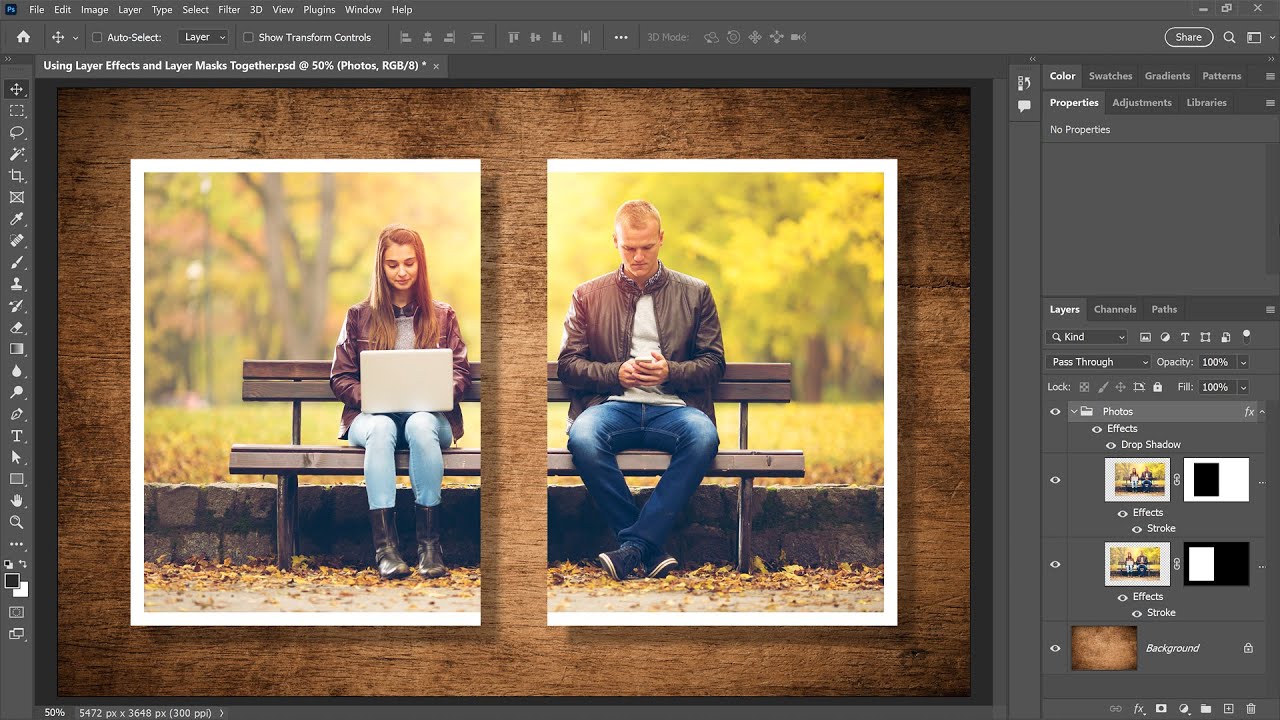1280x720 pixels.
Task: Select the Crop tool
Action: [x=15, y=175]
